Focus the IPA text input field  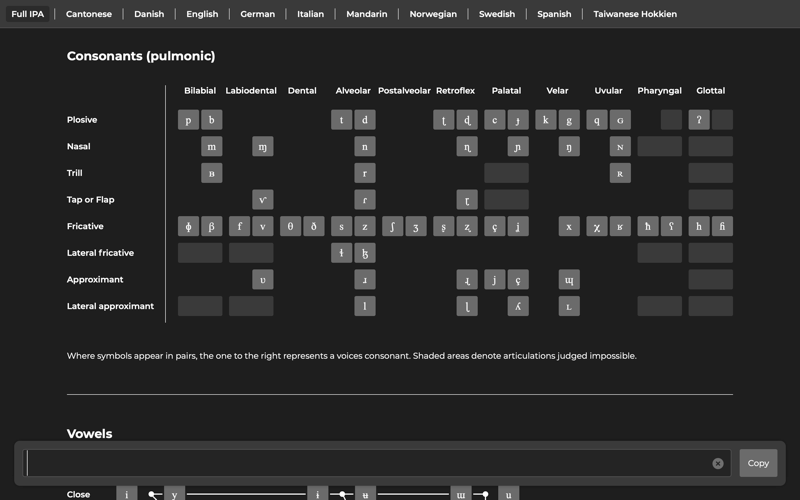click(x=377, y=463)
